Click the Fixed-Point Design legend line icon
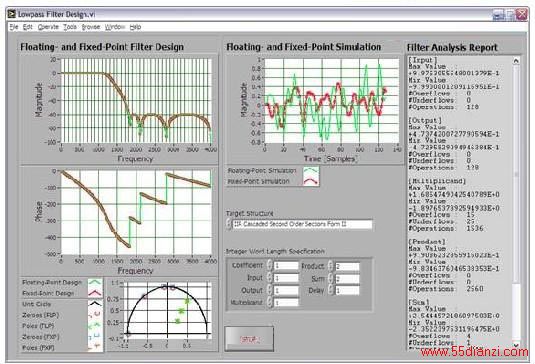The height and width of the screenshot is (364, 535). pyautogui.click(x=95, y=293)
